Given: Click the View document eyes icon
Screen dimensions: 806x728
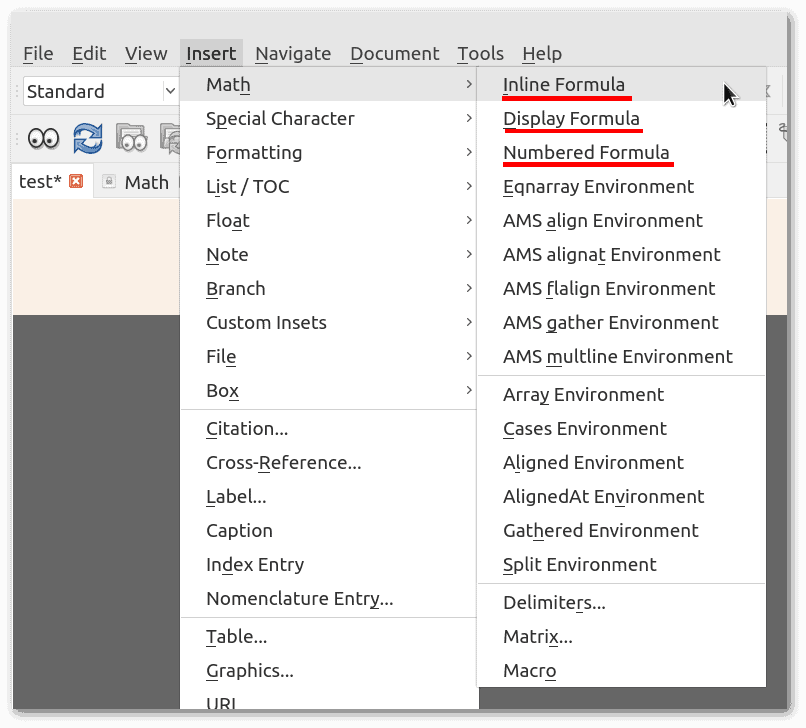Looking at the screenshot, I should [43, 138].
